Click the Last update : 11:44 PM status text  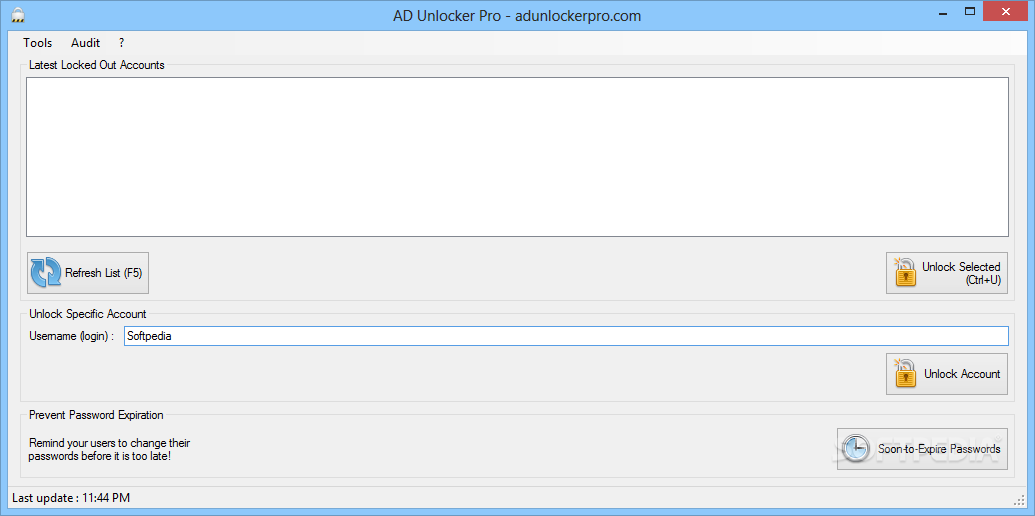coord(71,498)
